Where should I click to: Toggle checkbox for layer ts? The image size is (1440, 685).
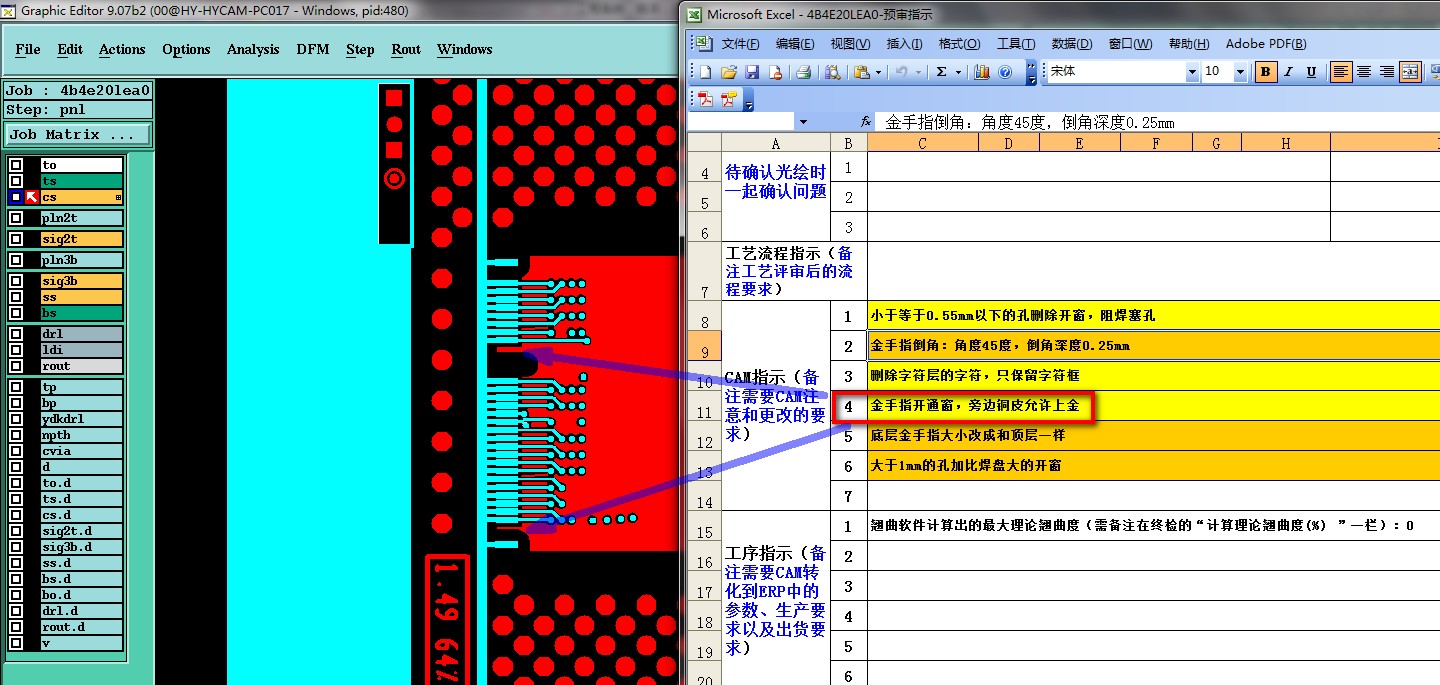[16, 182]
